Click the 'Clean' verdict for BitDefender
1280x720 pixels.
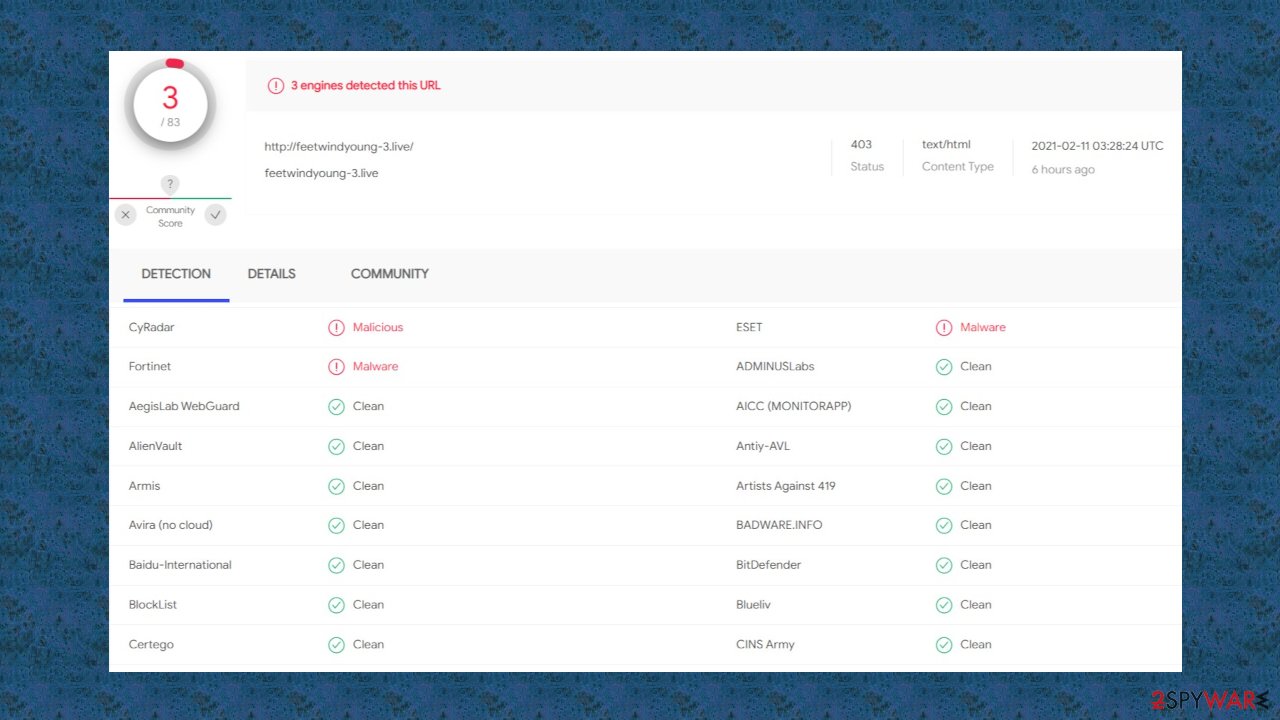tap(976, 566)
